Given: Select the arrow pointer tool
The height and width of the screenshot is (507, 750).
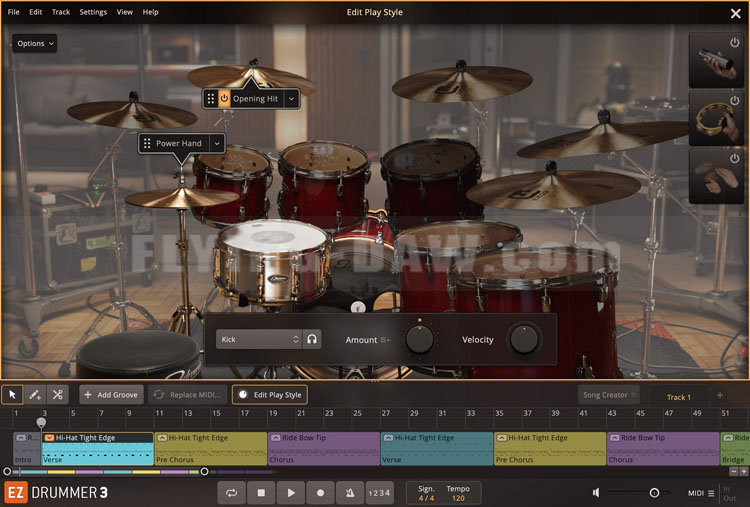Looking at the screenshot, I should pyautogui.click(x=13, y=395).
